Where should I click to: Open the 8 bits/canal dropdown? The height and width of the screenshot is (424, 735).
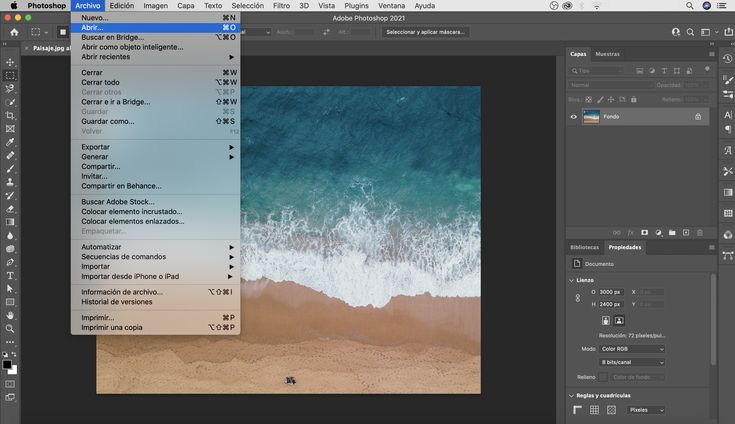coord(631,362)
